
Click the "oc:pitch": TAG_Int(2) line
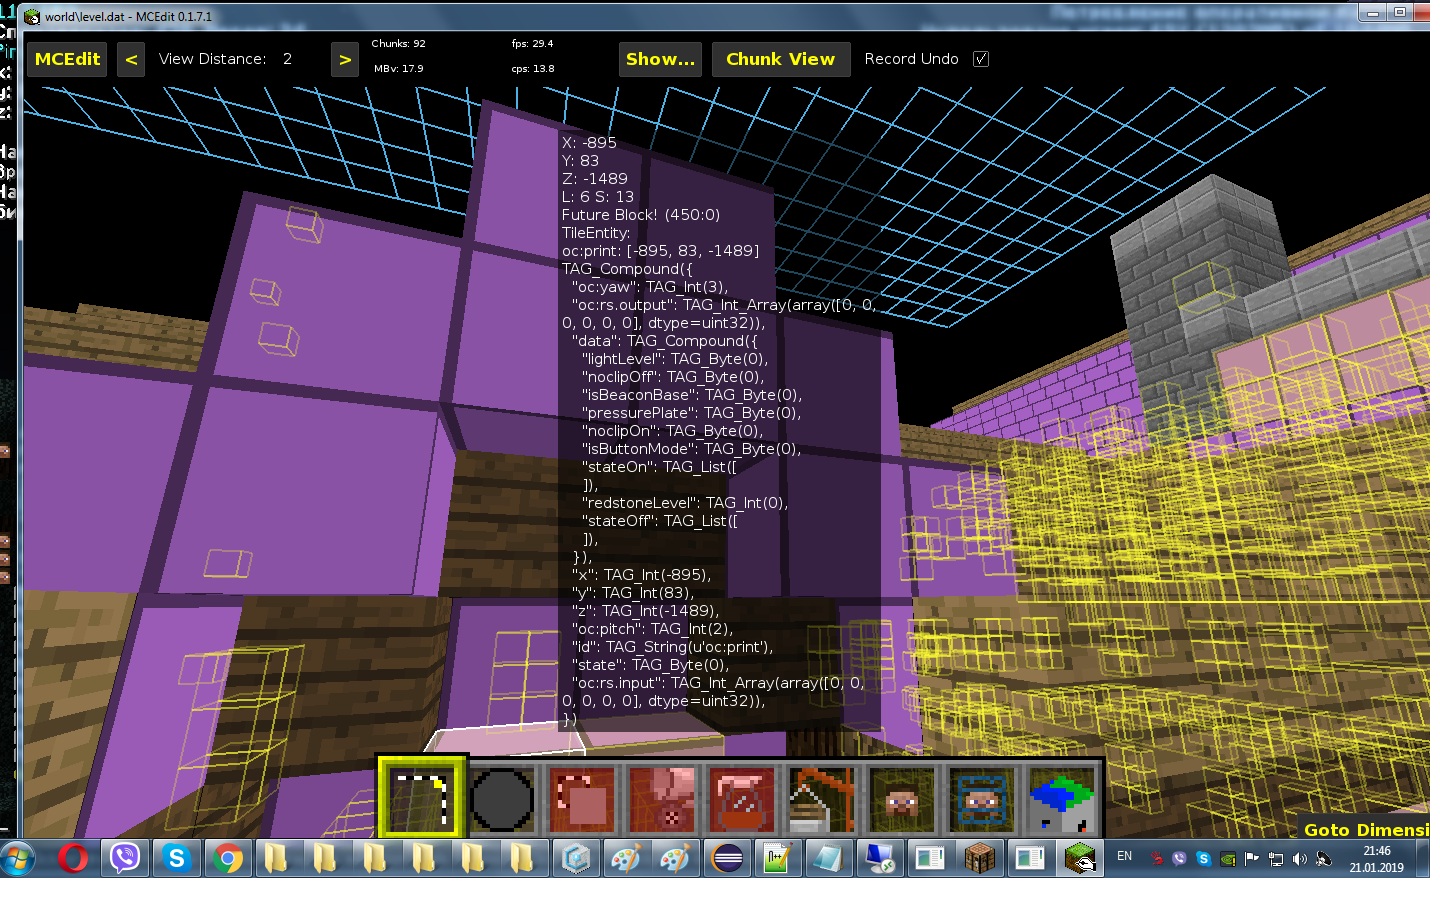652,629
